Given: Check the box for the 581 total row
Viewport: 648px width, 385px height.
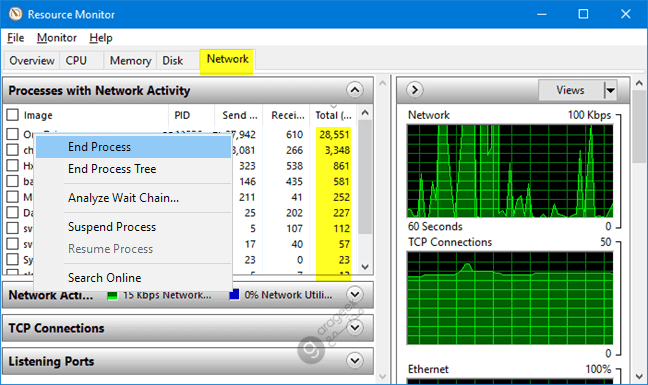Looking at the screenshot, I should point(13,181).
